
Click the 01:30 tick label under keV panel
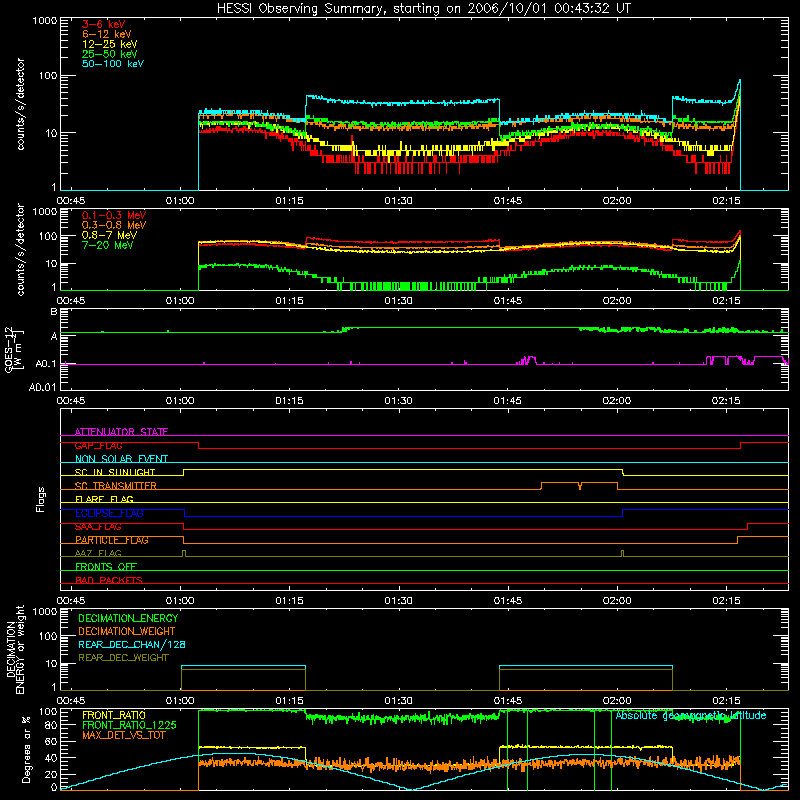click(x=398, y=201)
